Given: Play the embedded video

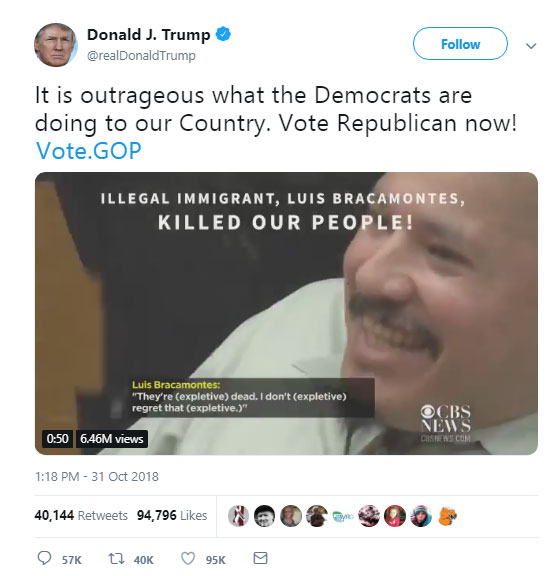Looking at the screenshot, I should 286,313.
